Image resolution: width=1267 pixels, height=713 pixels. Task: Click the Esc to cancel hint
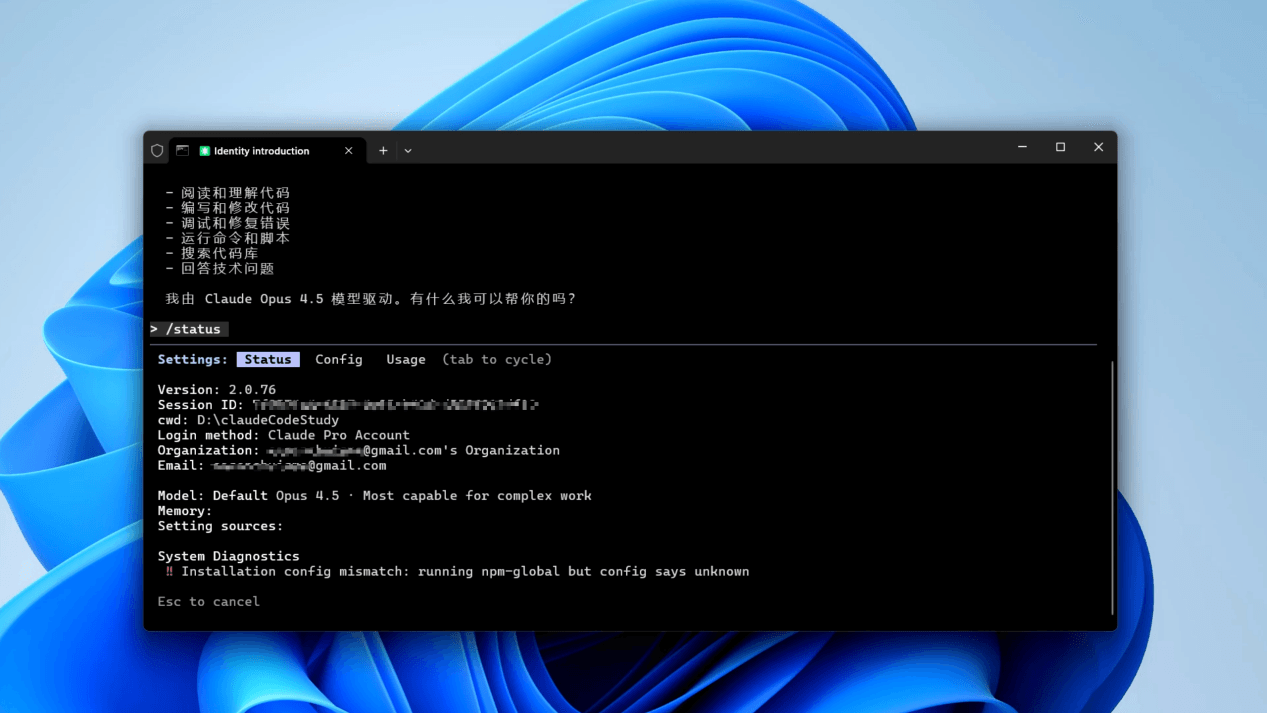pos(208,602)
